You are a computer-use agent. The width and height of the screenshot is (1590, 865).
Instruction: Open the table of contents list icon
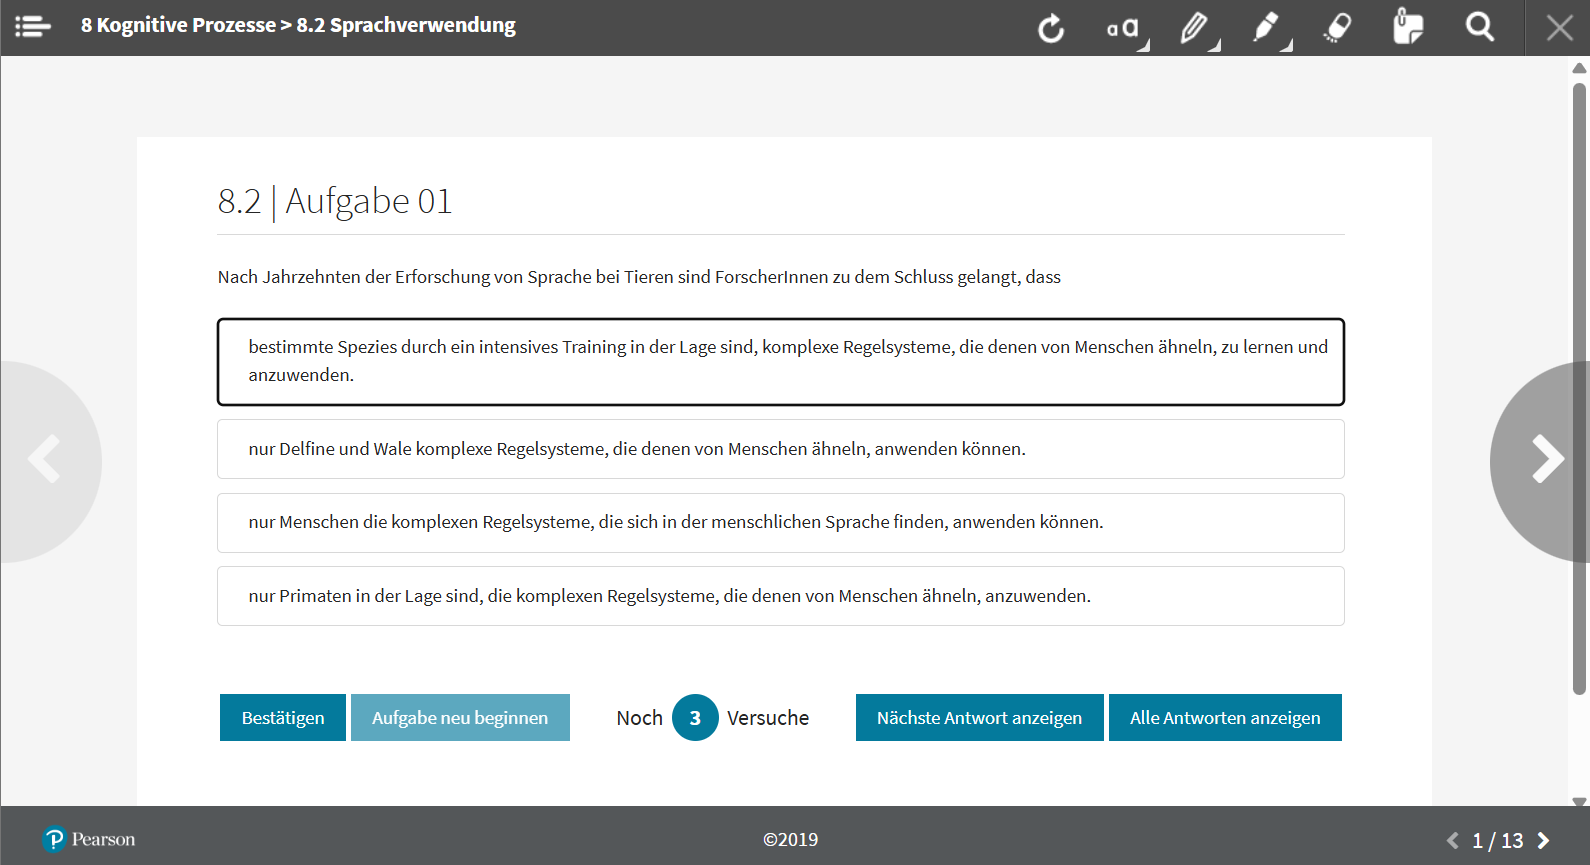(33, 27)
